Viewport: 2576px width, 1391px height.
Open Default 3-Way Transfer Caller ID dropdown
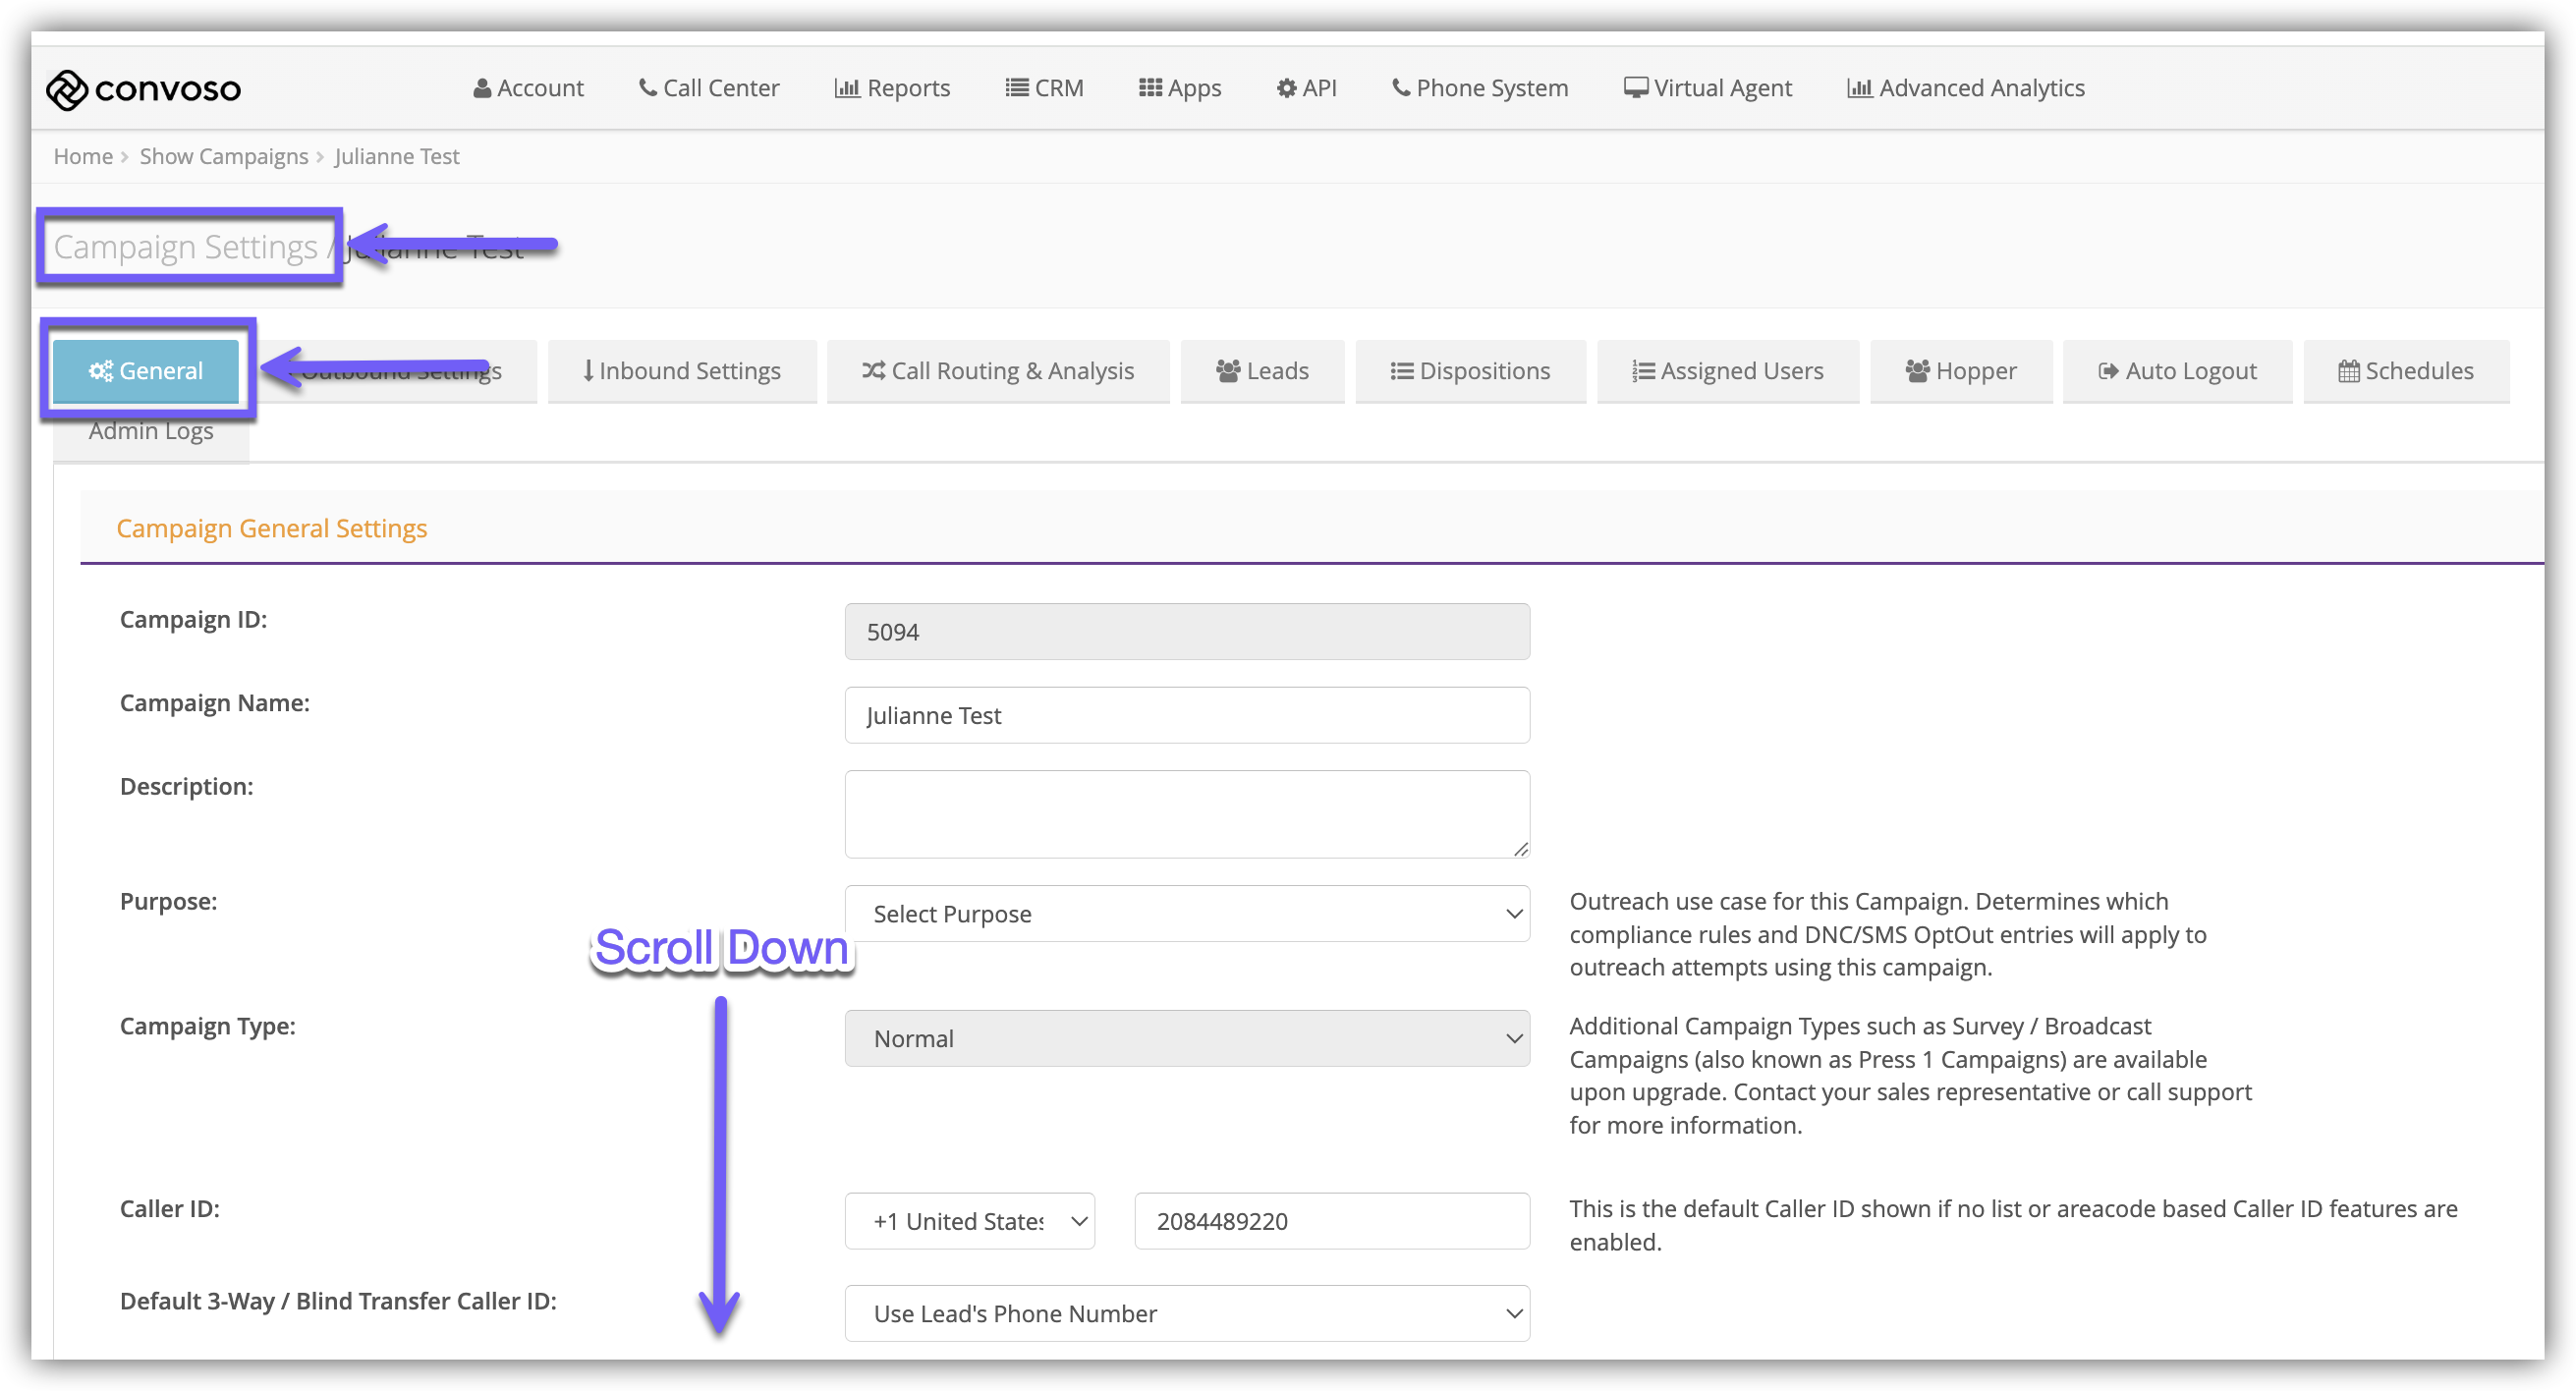pyautogui.click(x=1186, y=1313)
